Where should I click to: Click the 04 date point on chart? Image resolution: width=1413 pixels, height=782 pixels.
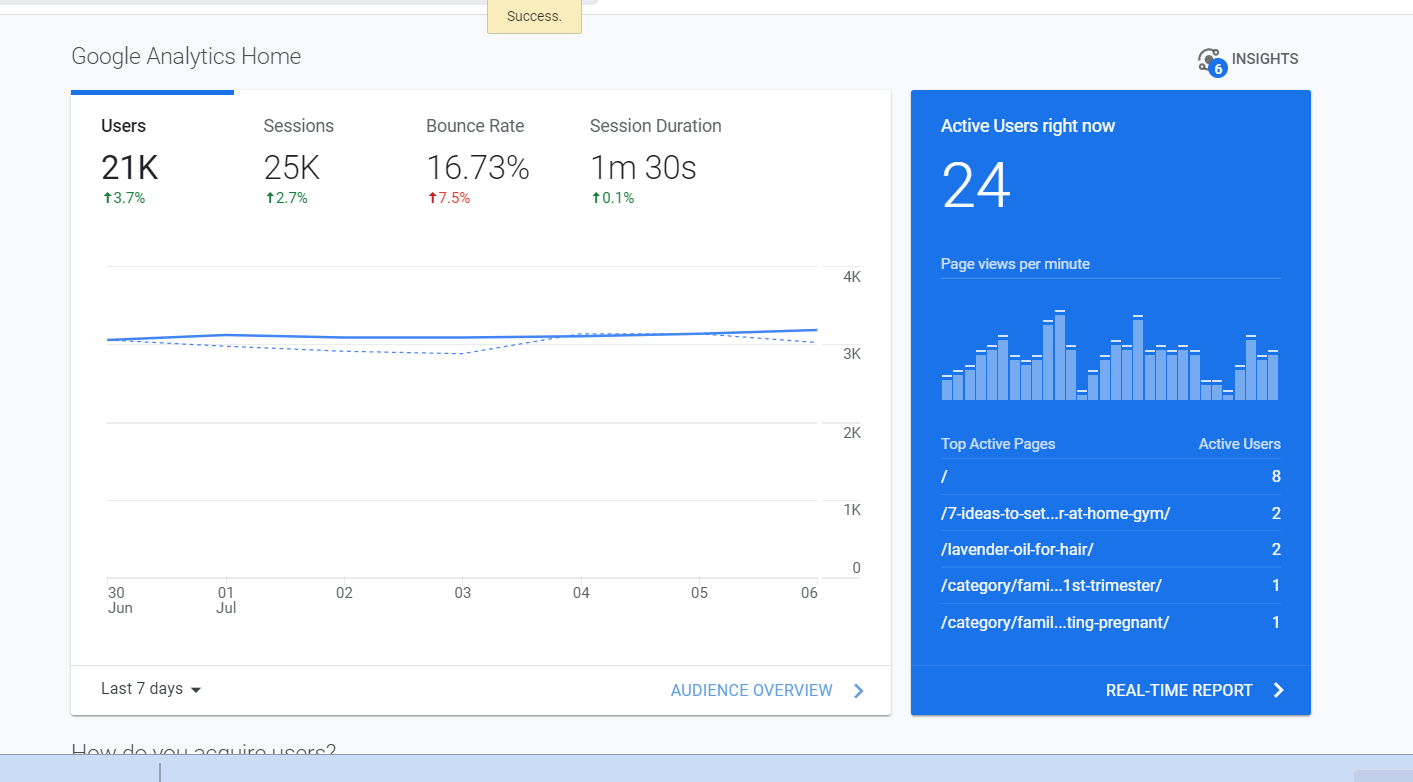(581, 337)
